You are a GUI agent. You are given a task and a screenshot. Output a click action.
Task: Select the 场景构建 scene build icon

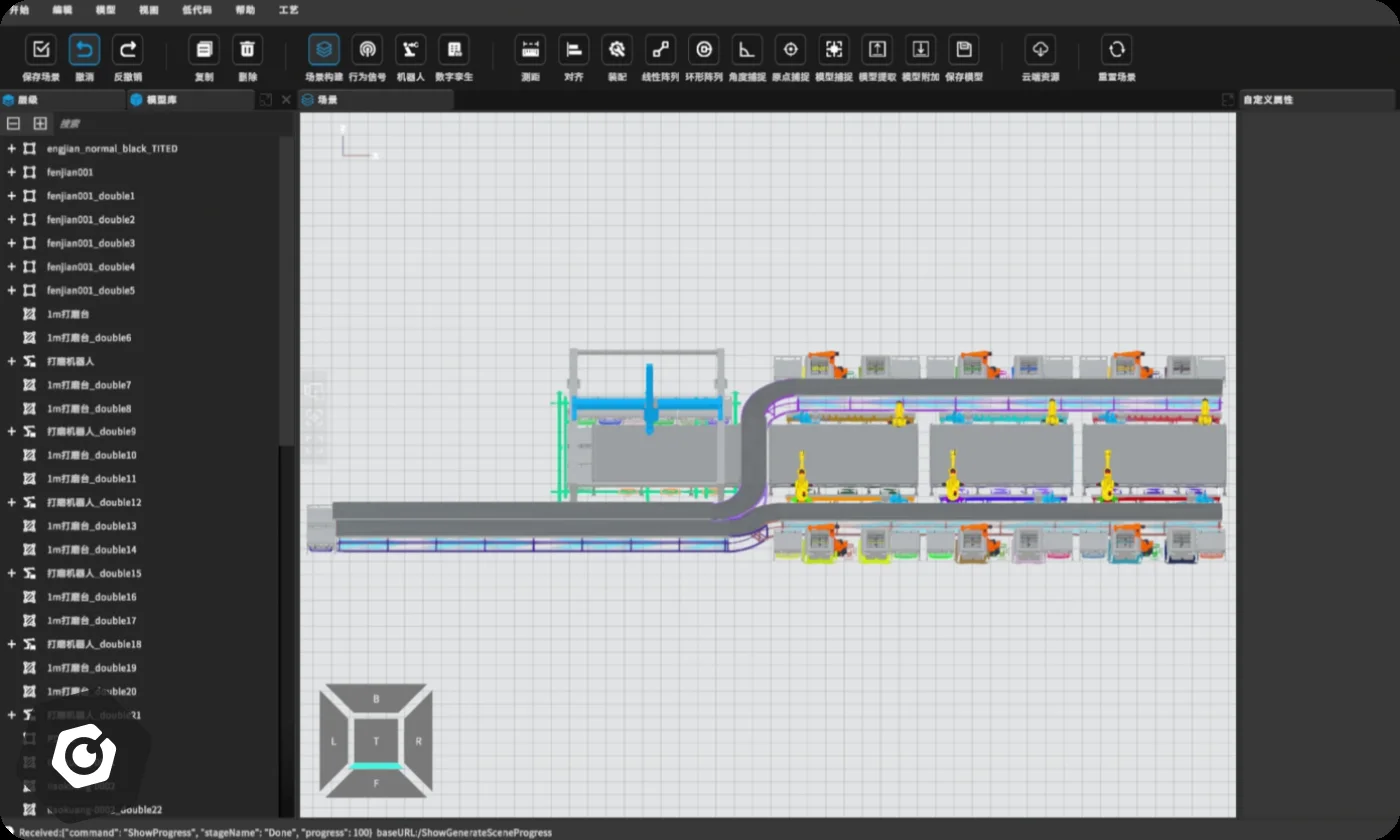[324, 50]
